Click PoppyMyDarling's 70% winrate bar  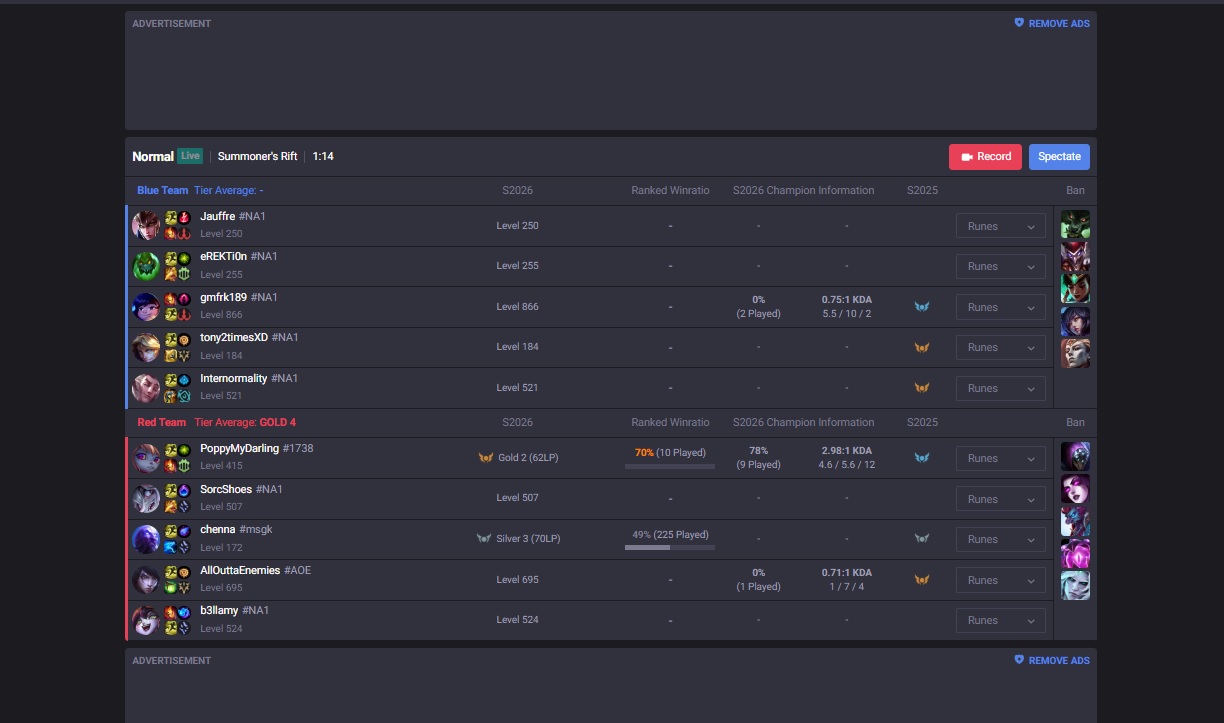(x=670, y=466)
